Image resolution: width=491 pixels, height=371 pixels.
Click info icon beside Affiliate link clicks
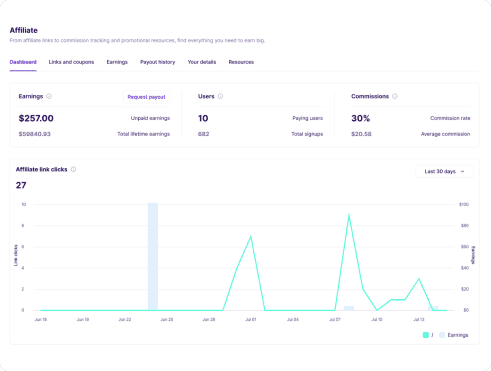(73, 169)
